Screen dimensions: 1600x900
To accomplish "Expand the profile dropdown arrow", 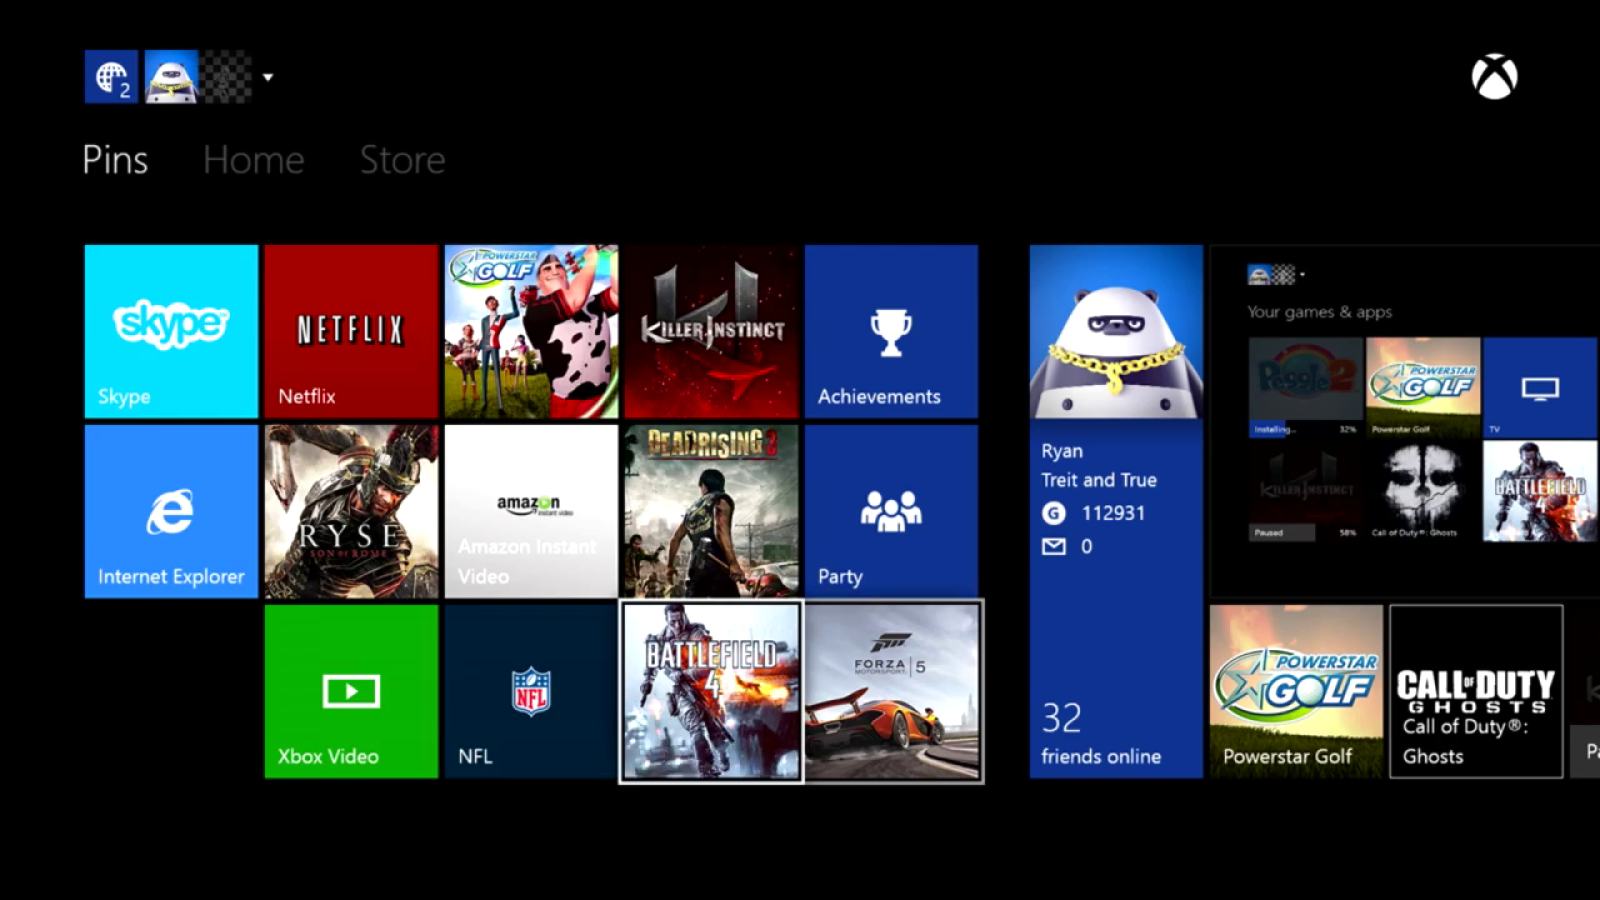I will pyautogui.click(x=268, y=77).
